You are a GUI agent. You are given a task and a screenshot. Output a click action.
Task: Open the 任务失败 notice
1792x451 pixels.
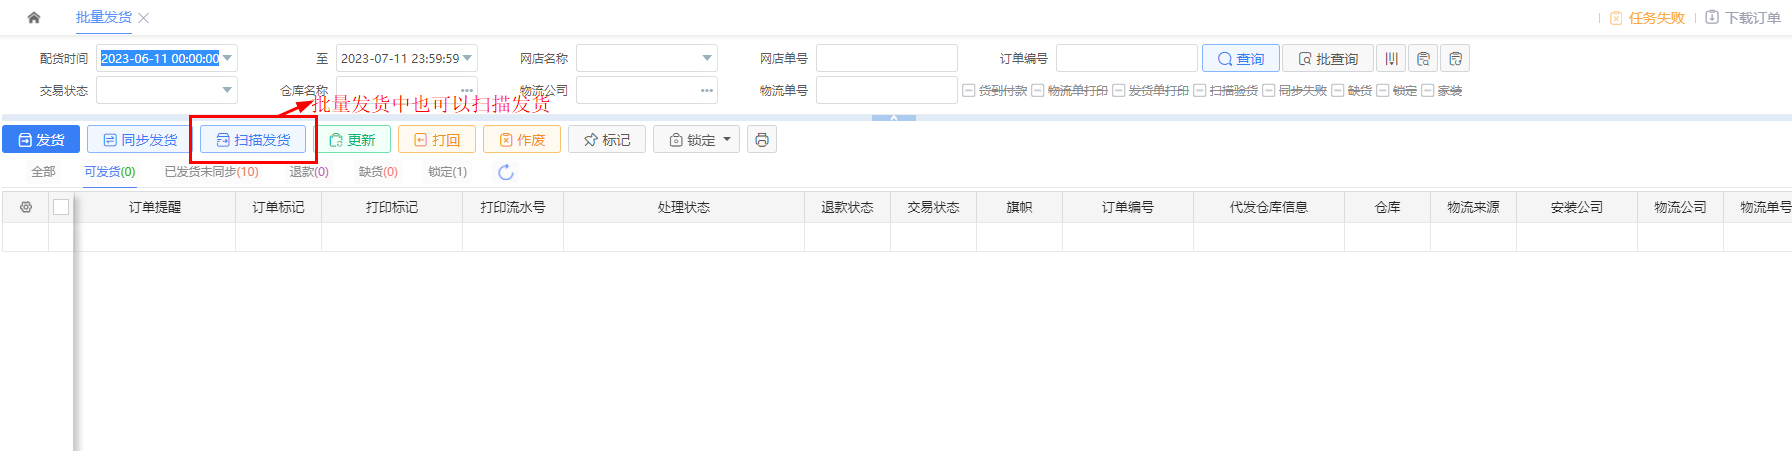click(1647, 18)
